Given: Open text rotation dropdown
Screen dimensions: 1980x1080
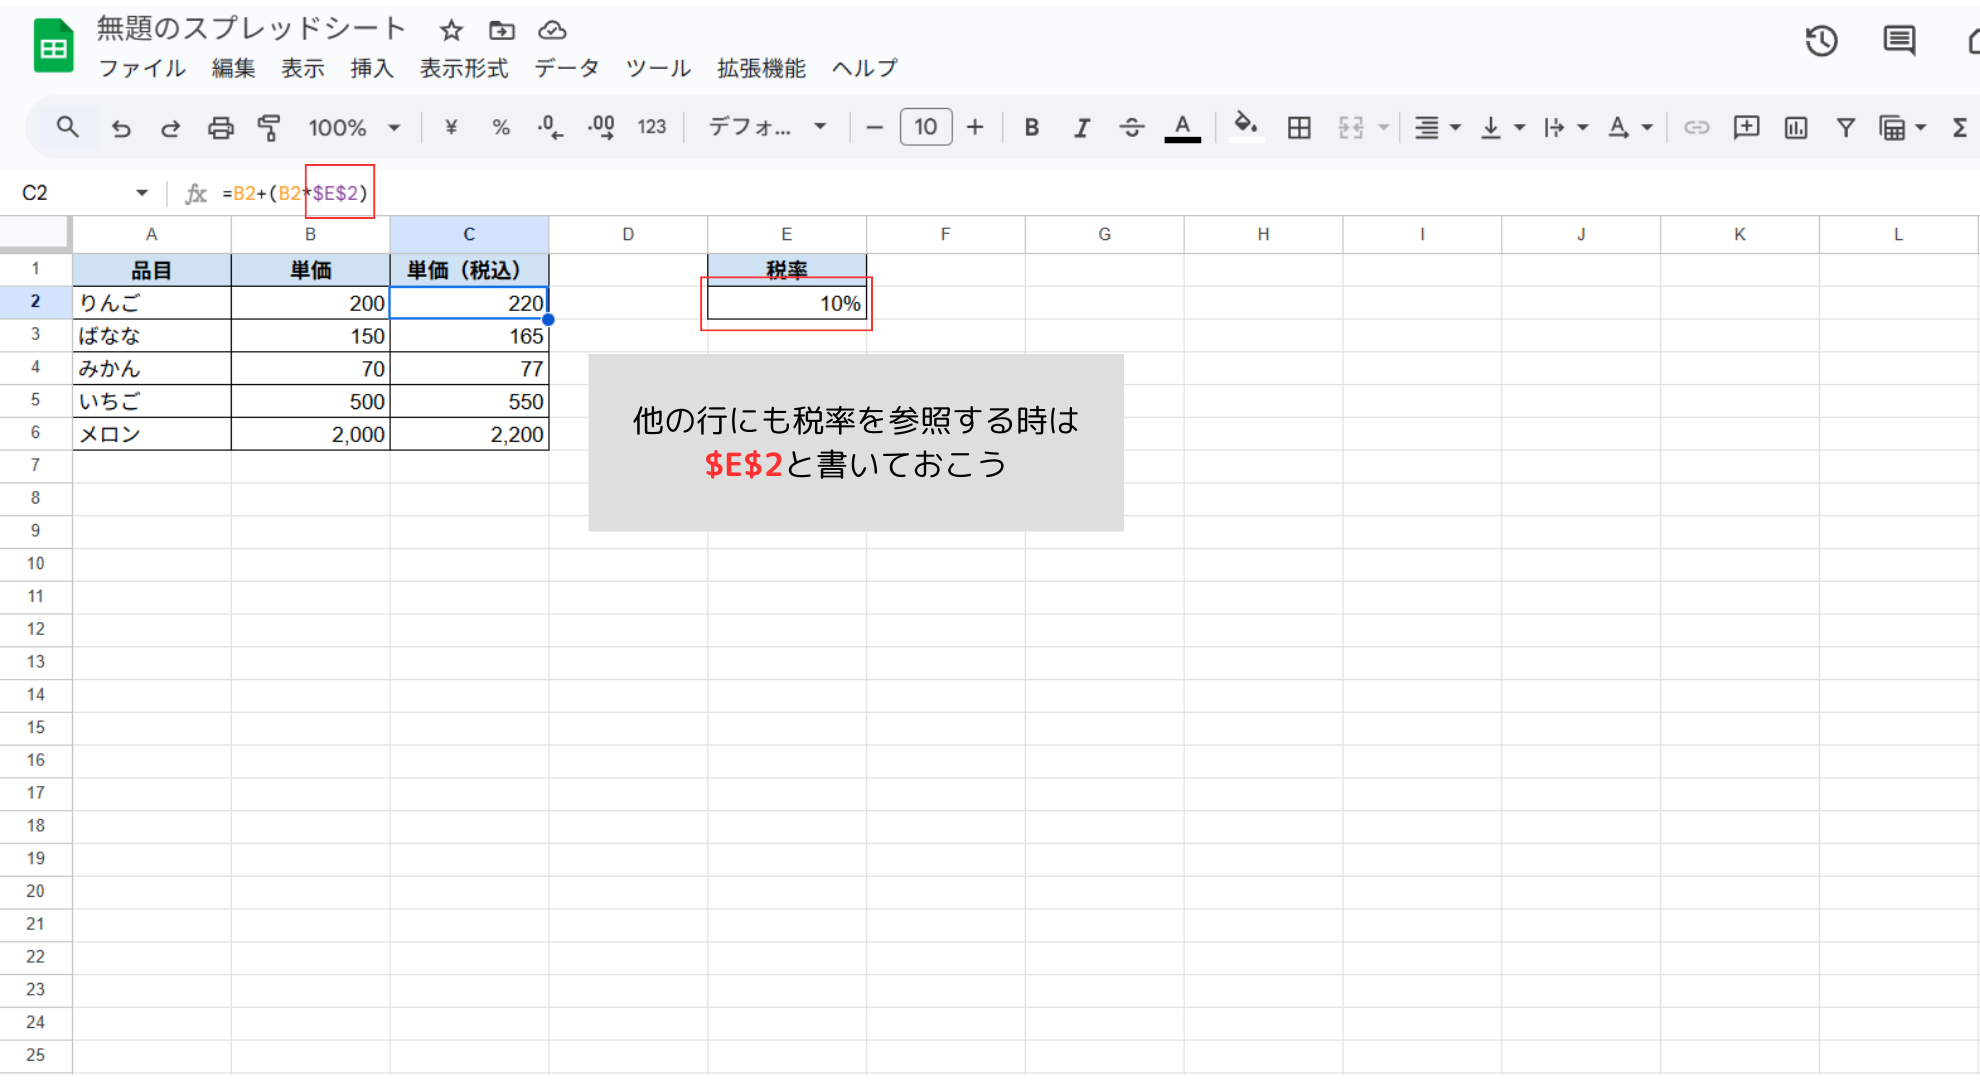Looking at the screenshot, I should click(x=1630, y=128).
